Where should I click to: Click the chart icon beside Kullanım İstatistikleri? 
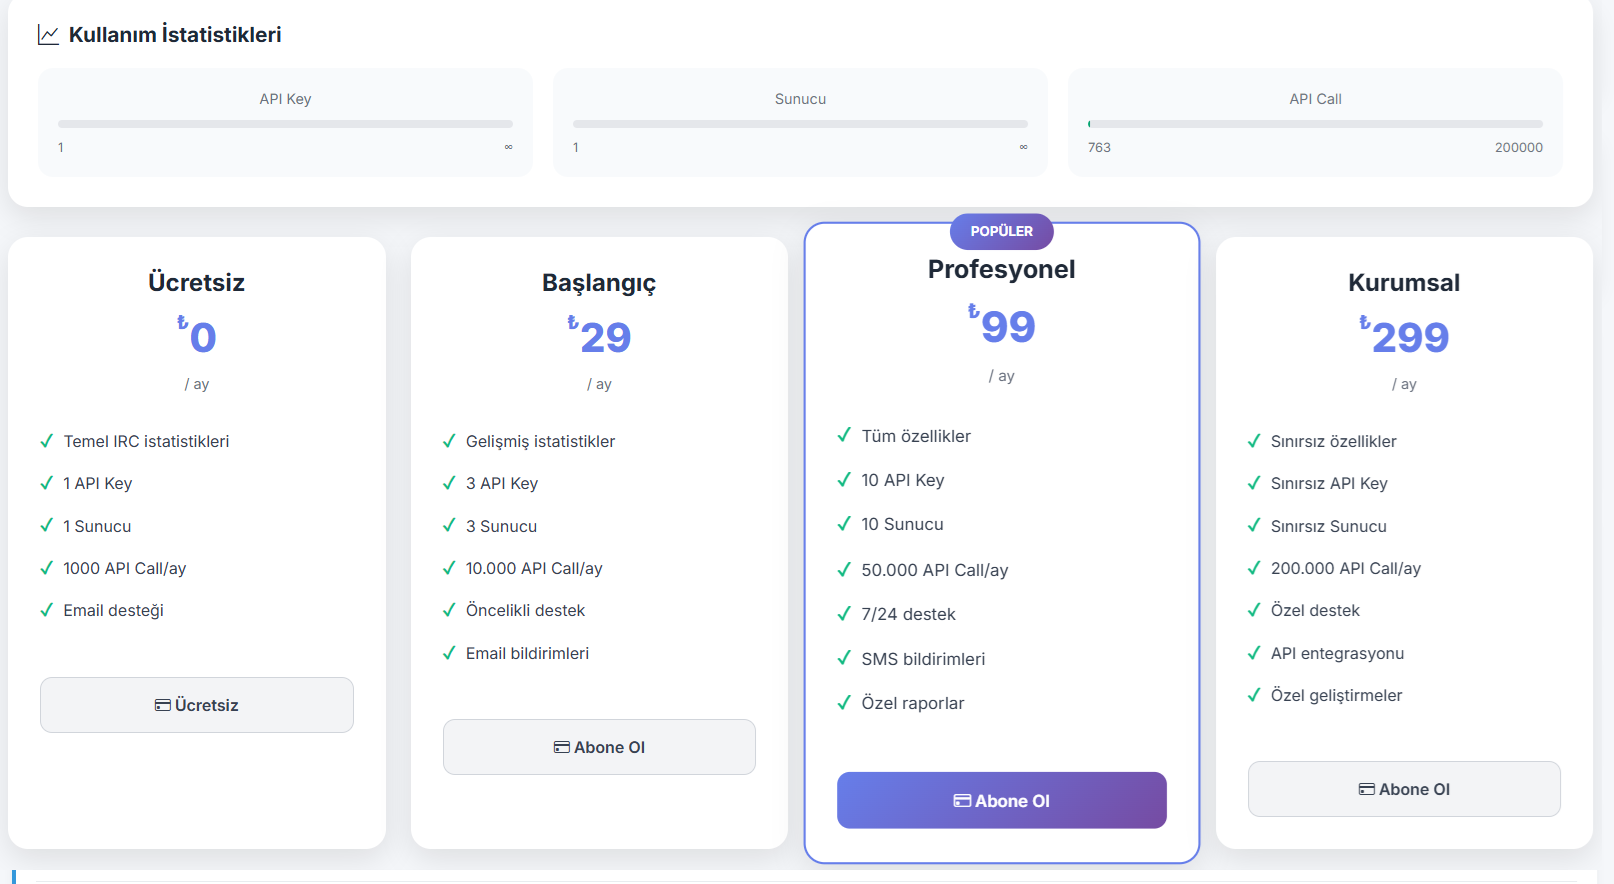pyautogui.click(x=48, y=35)
